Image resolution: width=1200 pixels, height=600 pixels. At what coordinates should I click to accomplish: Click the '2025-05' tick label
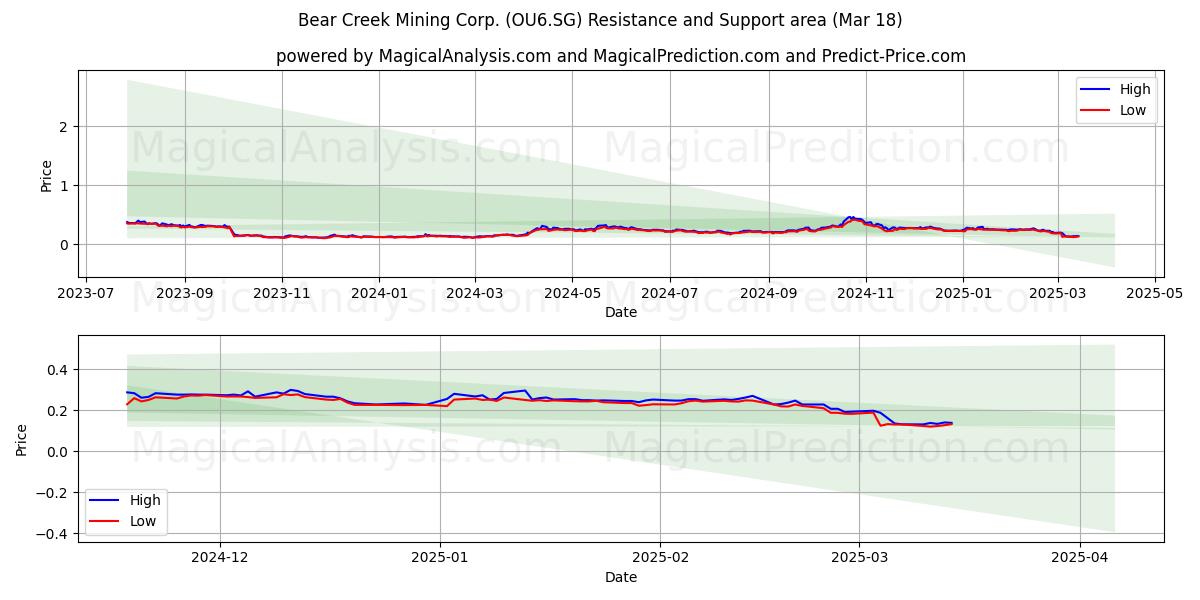(x=1153, y=294)
